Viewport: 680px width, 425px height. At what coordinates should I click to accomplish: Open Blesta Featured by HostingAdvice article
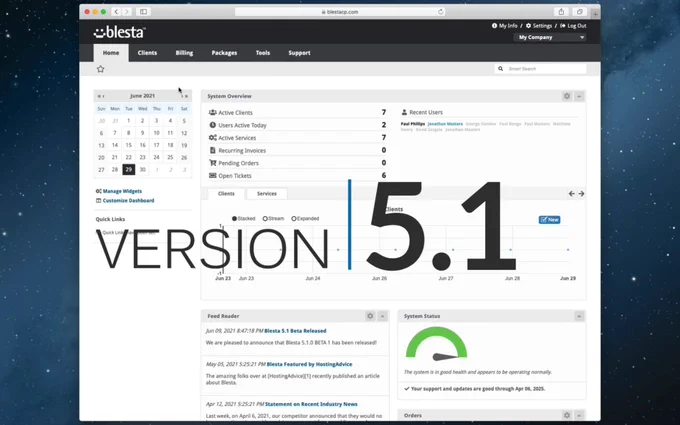pyautogui.click(x=309, y=364)
